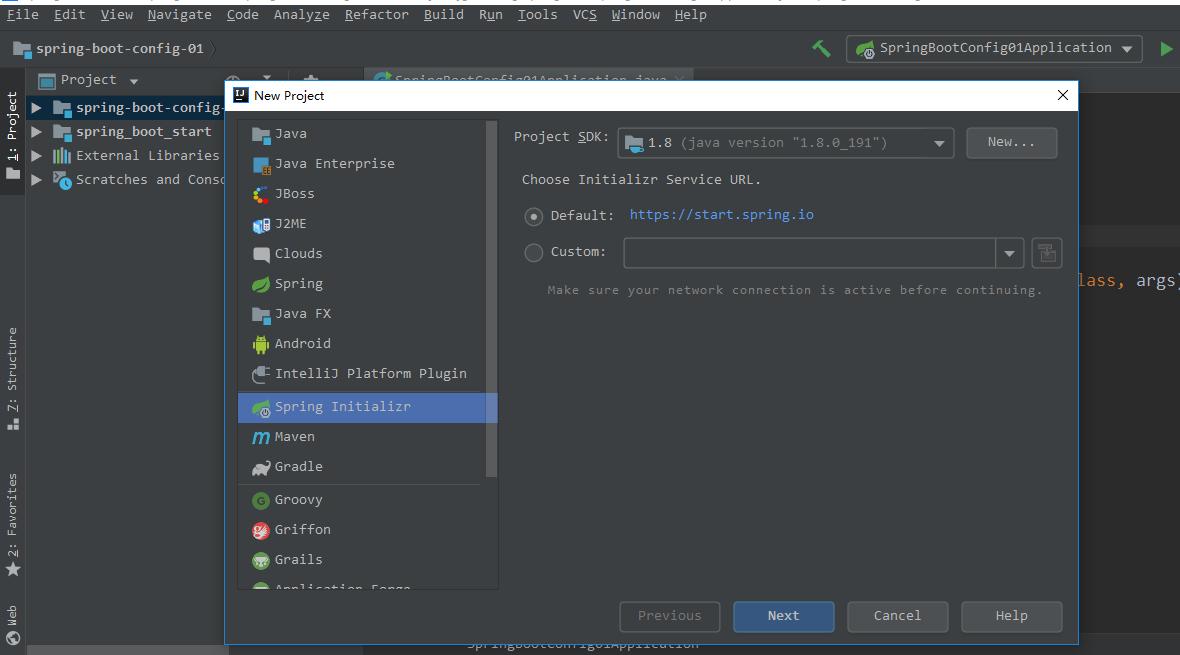This screenshot has height=655, width=1180.
Task: Open the Build menu
Action: pos(443,15)
